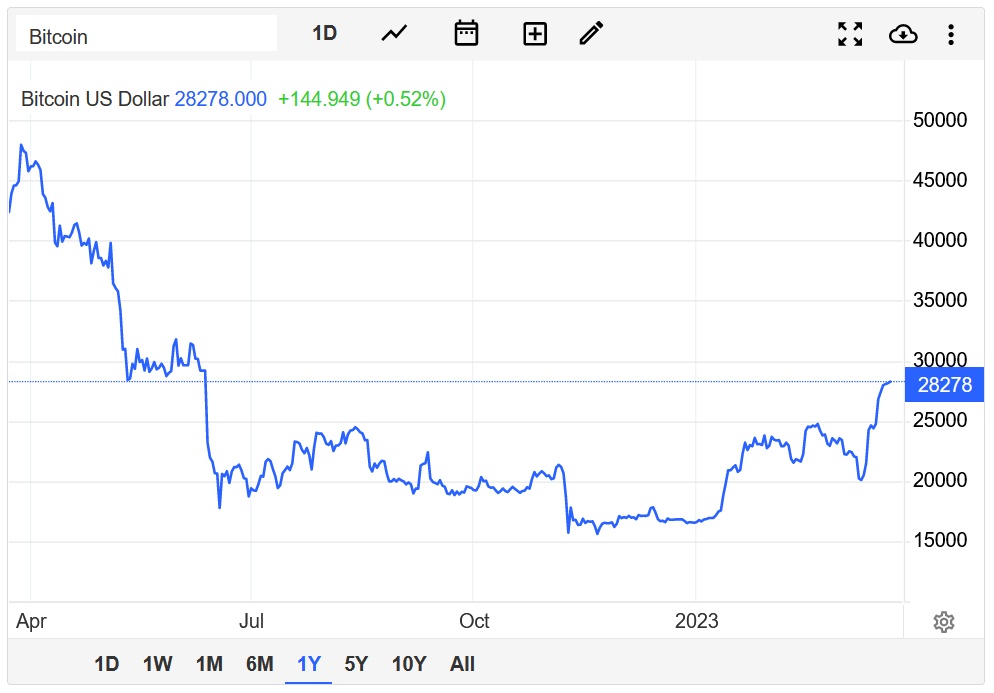Select the pencil drawing tool
Image resolution: width=994 pixels, height=693 pixels.
pos(591,33)
